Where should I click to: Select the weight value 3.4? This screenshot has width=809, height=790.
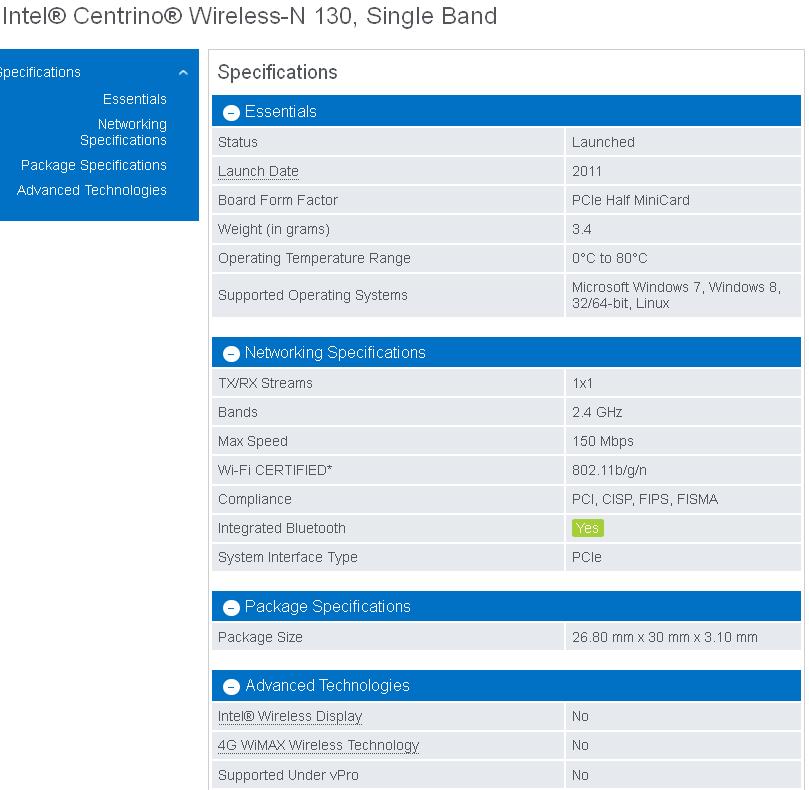pyautogui.click(x=582, y=229)
